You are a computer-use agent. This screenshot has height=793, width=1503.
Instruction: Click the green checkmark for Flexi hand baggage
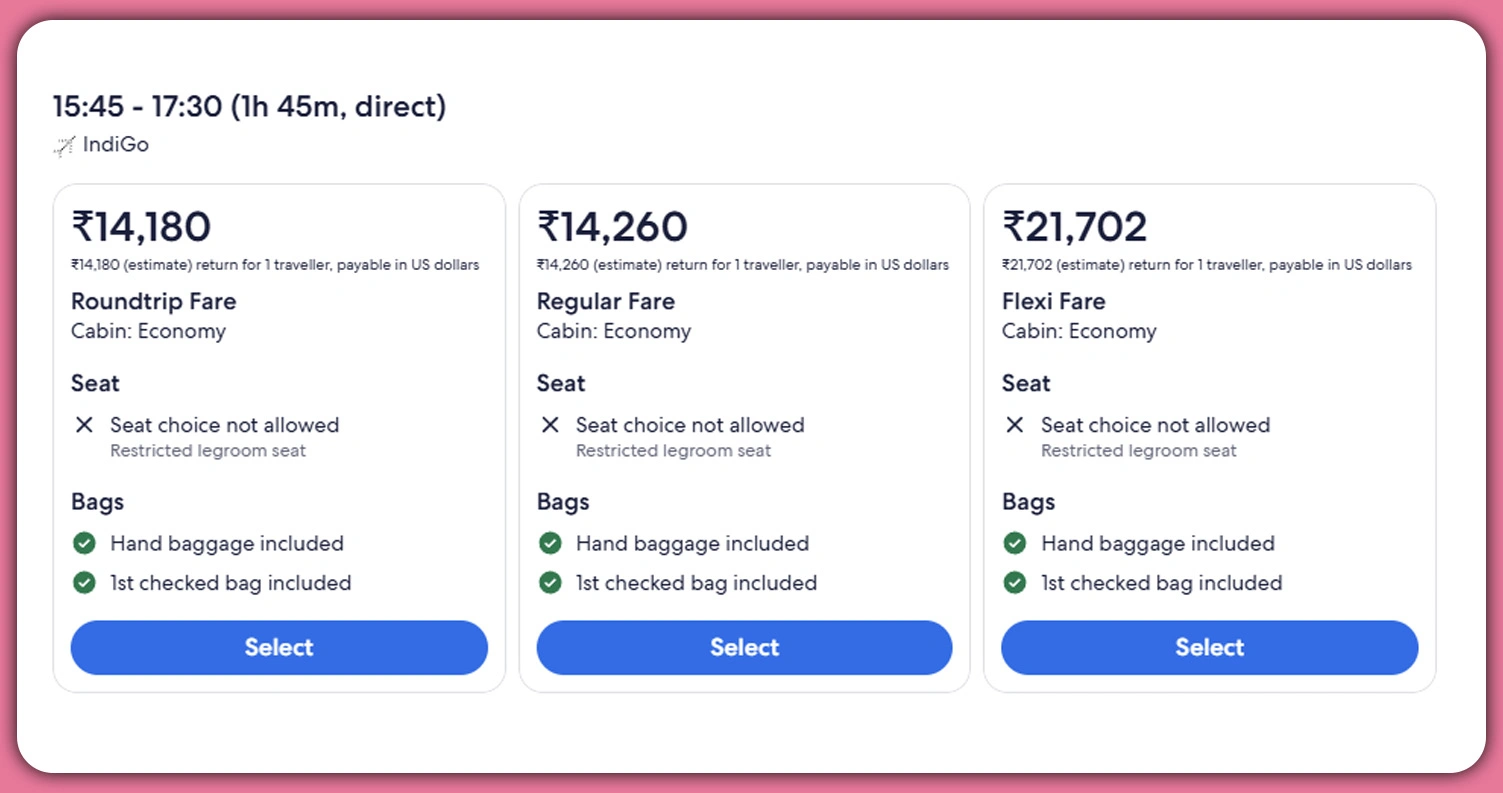pyautogui.click(x=1015, y=543)
